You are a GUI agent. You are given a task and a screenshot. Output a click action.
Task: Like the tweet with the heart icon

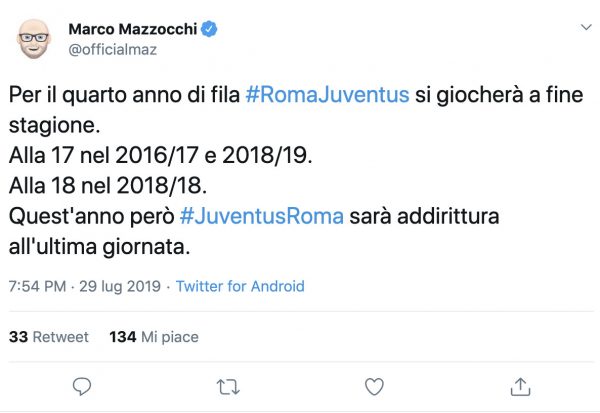coord(374,385)
